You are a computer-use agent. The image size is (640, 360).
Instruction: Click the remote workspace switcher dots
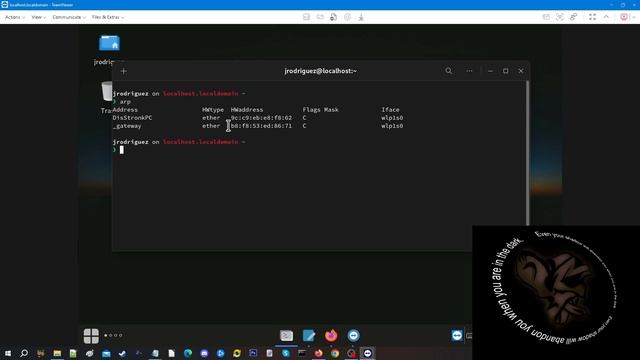pyautogui.click(x=113, y=336)
